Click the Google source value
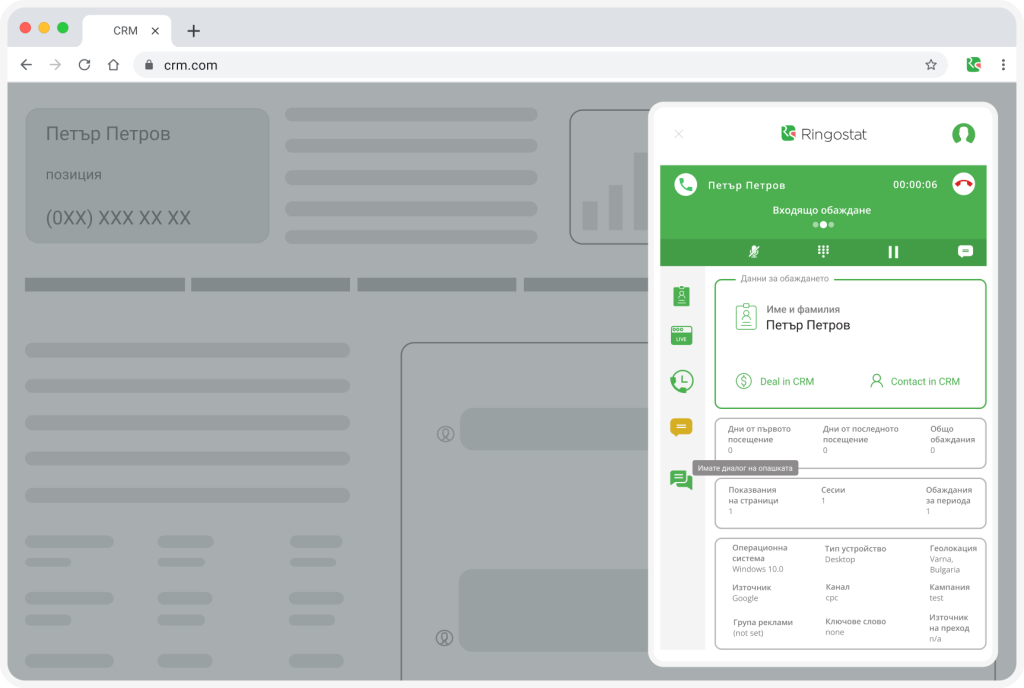Image resolution: width=1024 pixels, height=688 pixels. click(745, 598)
